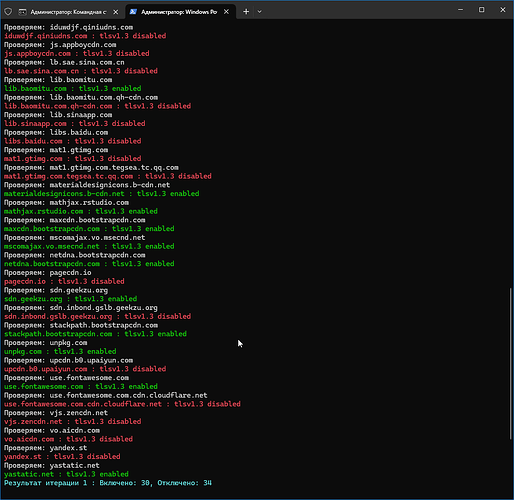Click the vertical scrollbar thumb
514x500 pixels.
510,364
